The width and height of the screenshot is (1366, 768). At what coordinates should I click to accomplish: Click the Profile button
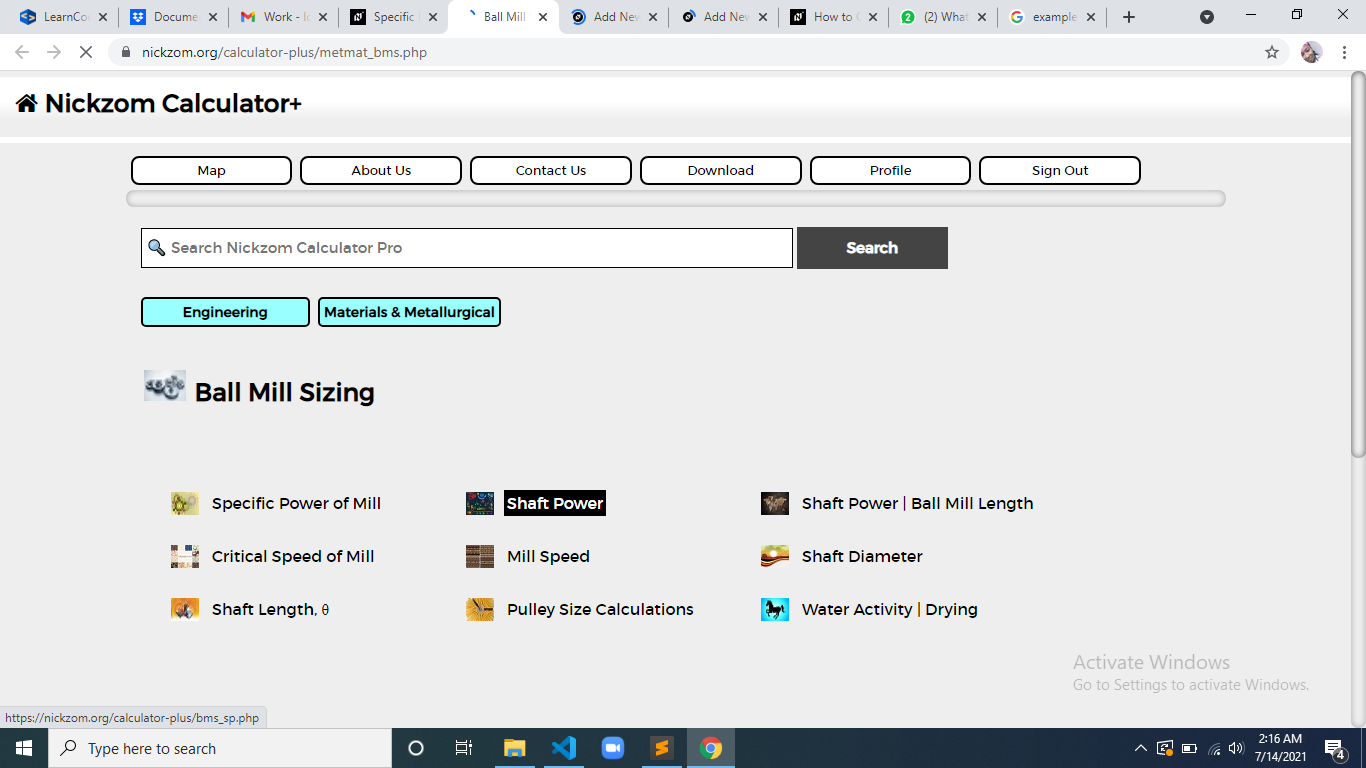(890, 171)
